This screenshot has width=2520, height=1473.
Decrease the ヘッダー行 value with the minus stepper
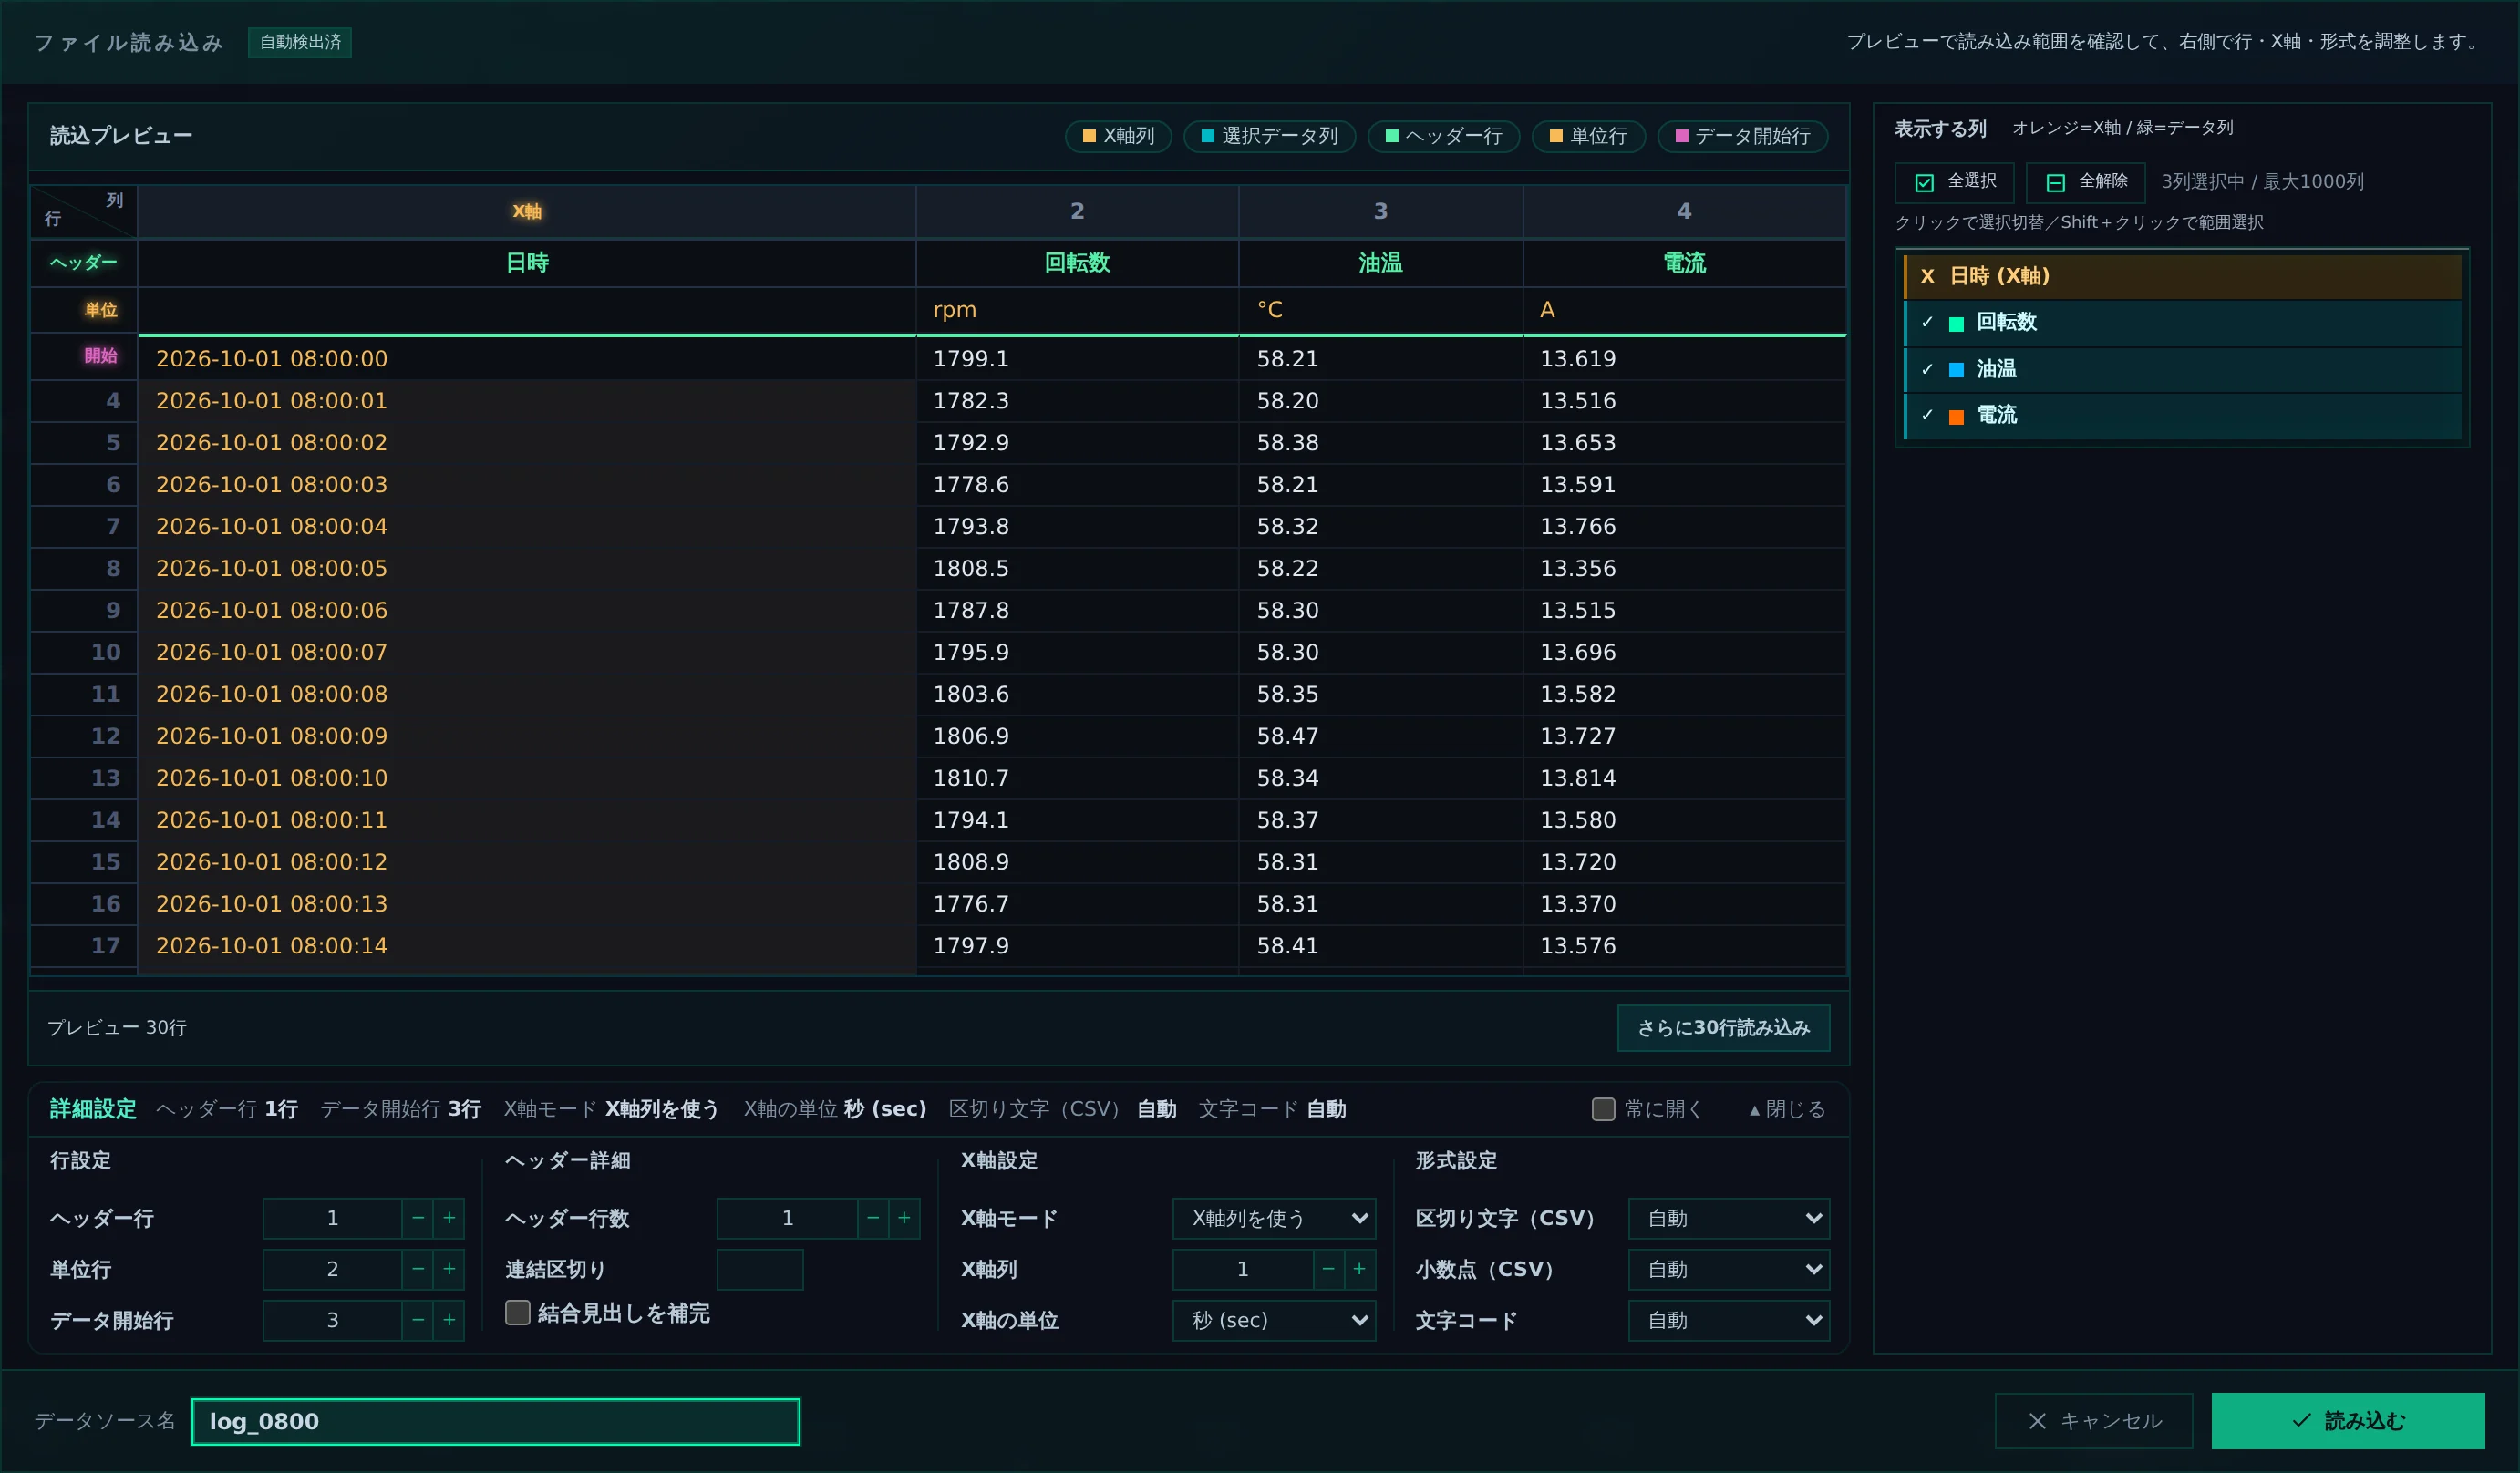pyautogui.click(x=418, y=1218)
